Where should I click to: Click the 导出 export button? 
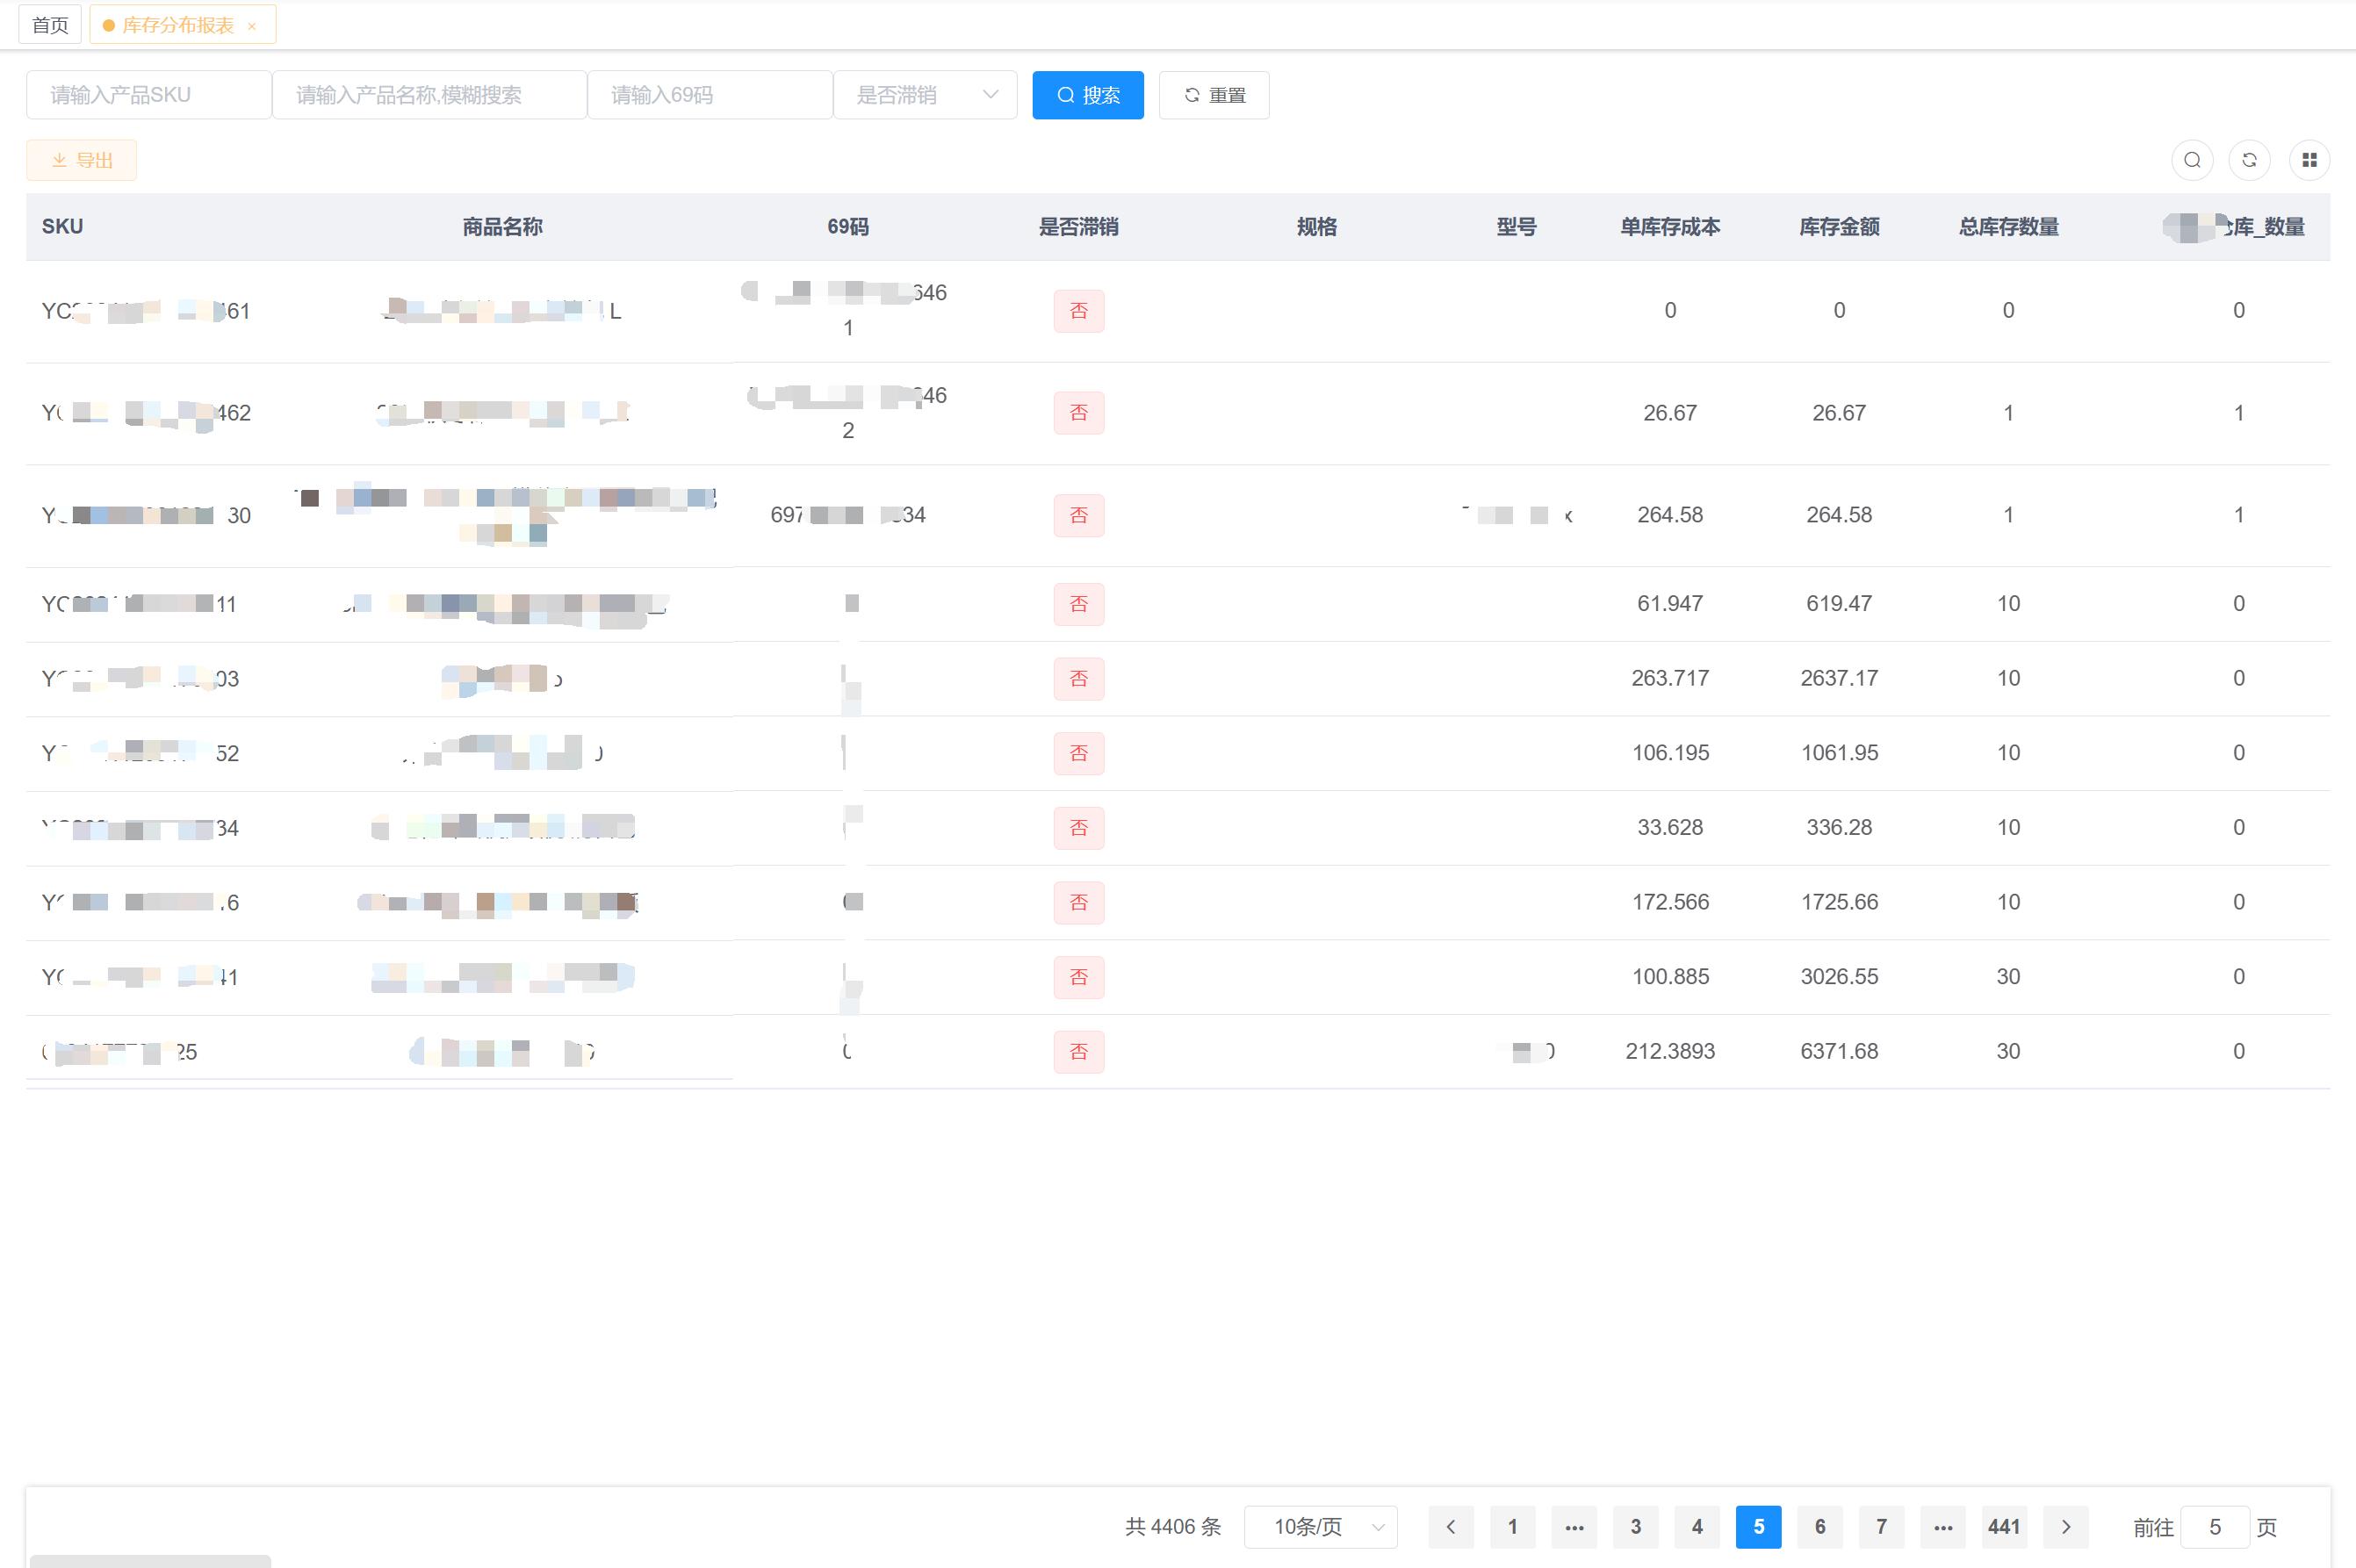pyautogui.click(x=82, y=160)
